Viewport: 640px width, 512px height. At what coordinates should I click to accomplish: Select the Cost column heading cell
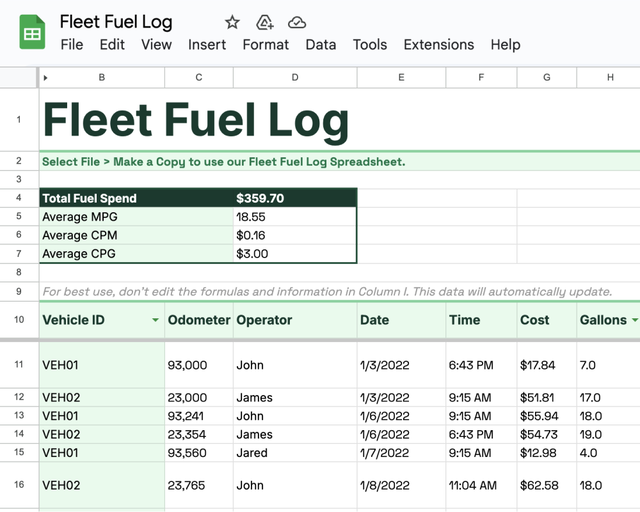click(x=547, y=320)
